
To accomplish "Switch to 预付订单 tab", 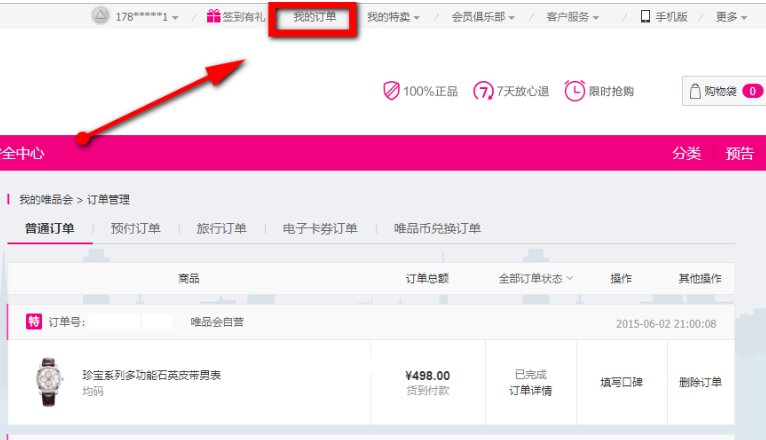I will (135, 229).
